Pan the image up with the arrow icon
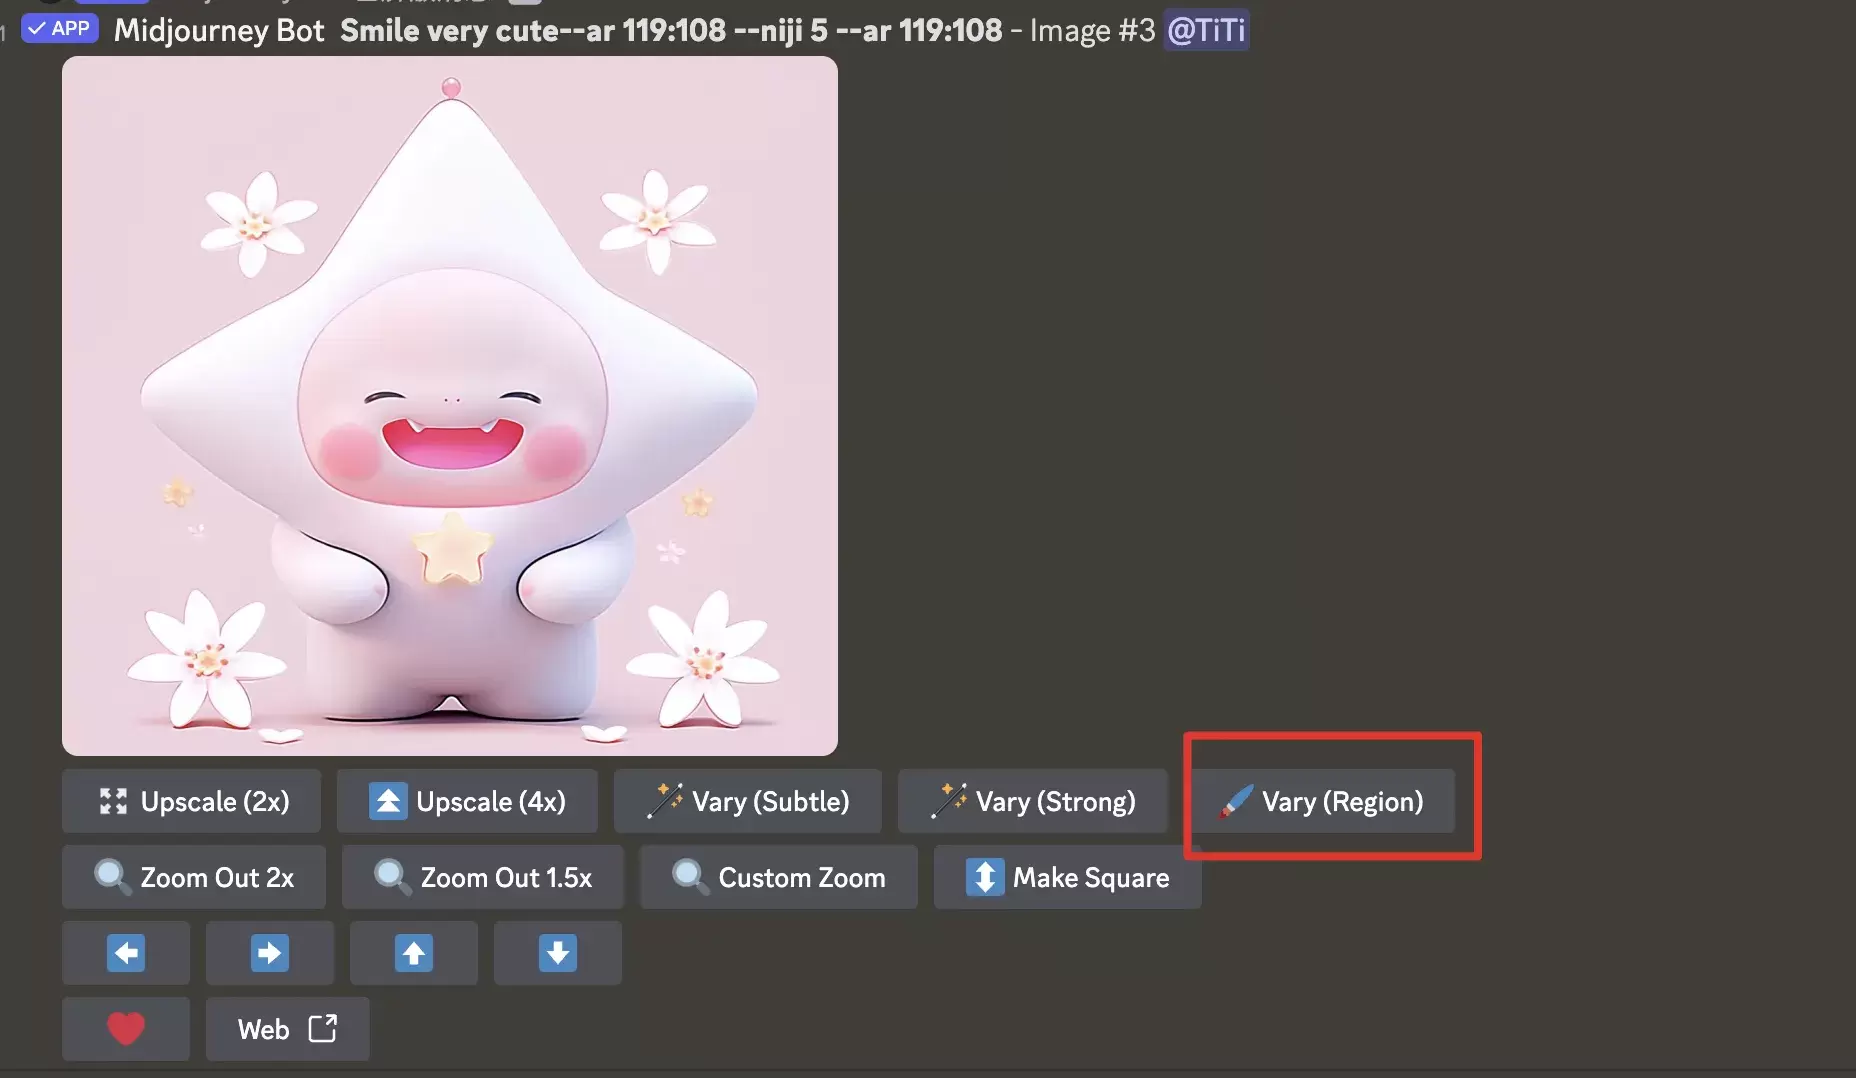 point(414,953)
